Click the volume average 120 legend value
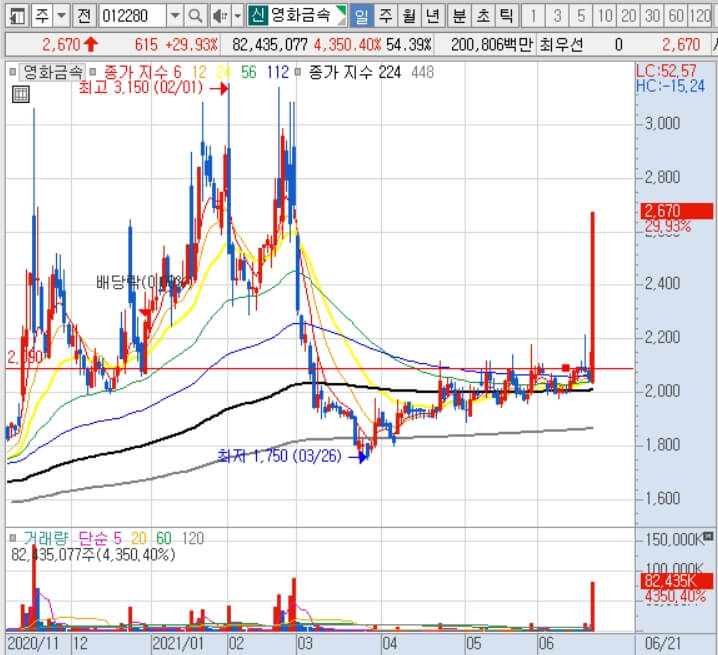The height and width of the screenshot is (655, 718). click(x=193, y=538)
